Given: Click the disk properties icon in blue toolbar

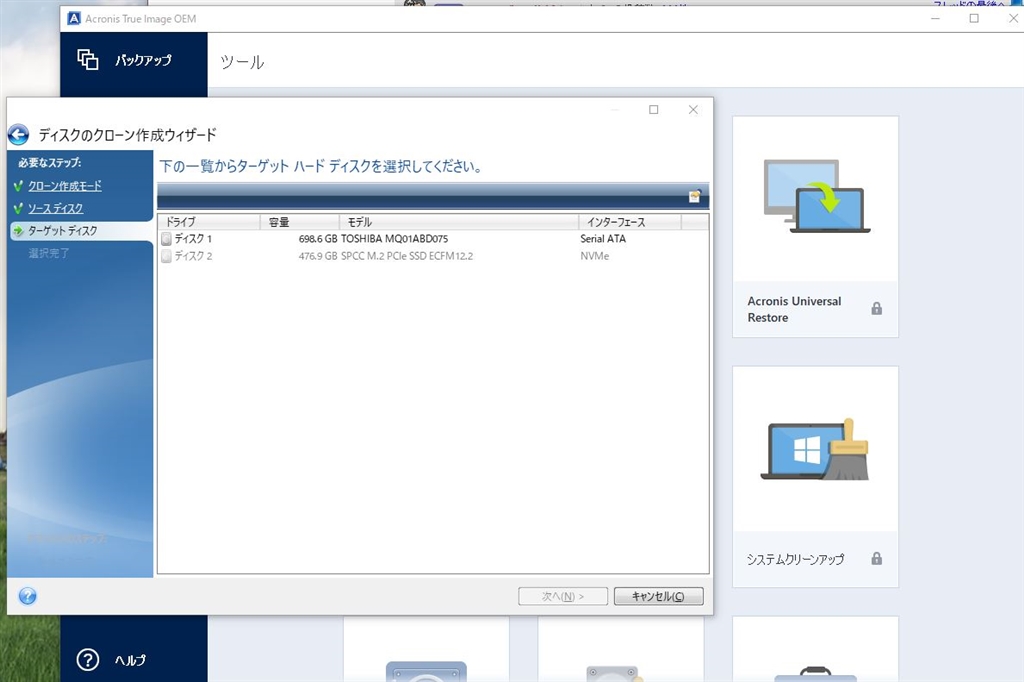Looking at the screenshot, I should (x=695, y=196).
